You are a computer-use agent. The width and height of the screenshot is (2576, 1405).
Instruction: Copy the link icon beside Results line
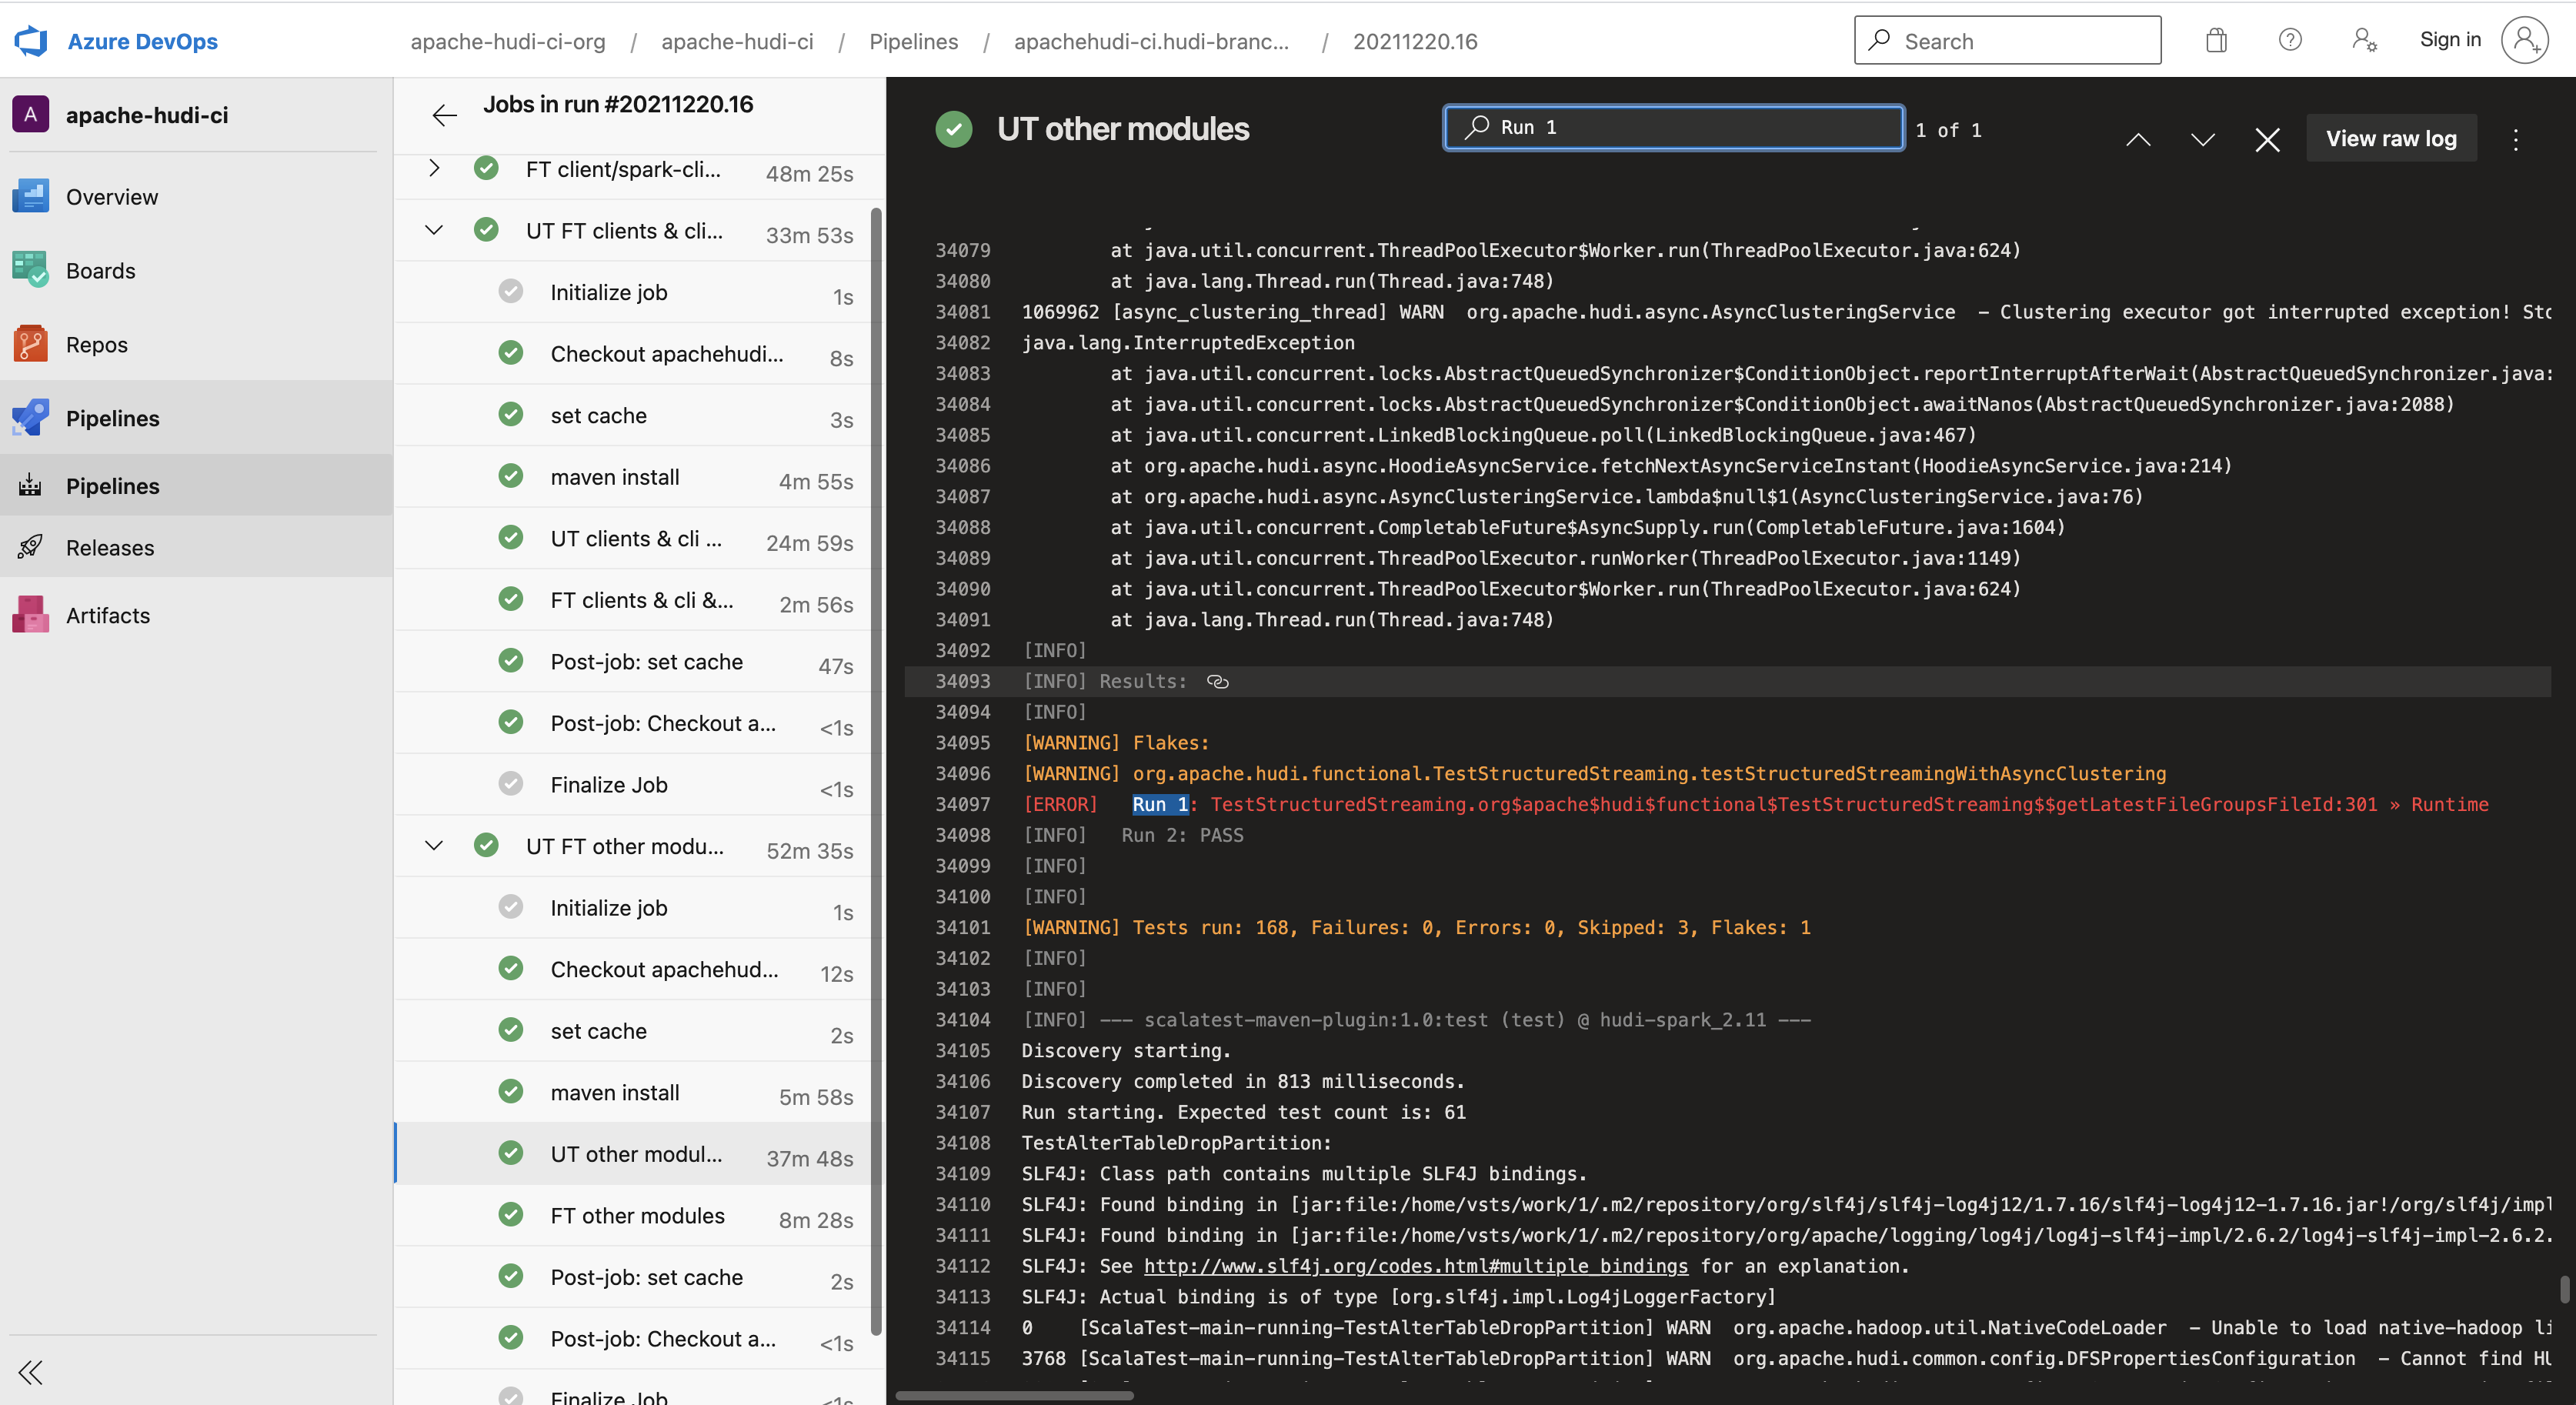[1217, 681]
